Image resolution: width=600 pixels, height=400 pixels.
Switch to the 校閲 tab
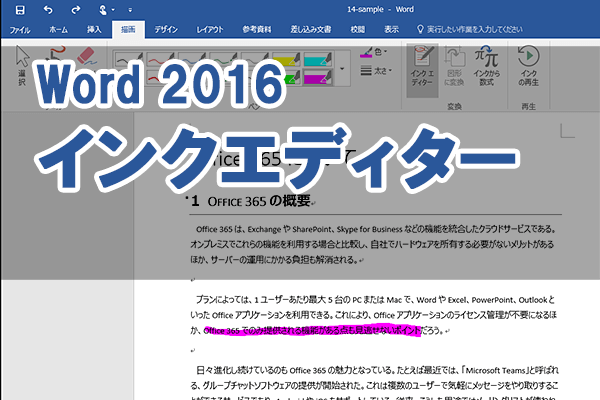[358, 29]
